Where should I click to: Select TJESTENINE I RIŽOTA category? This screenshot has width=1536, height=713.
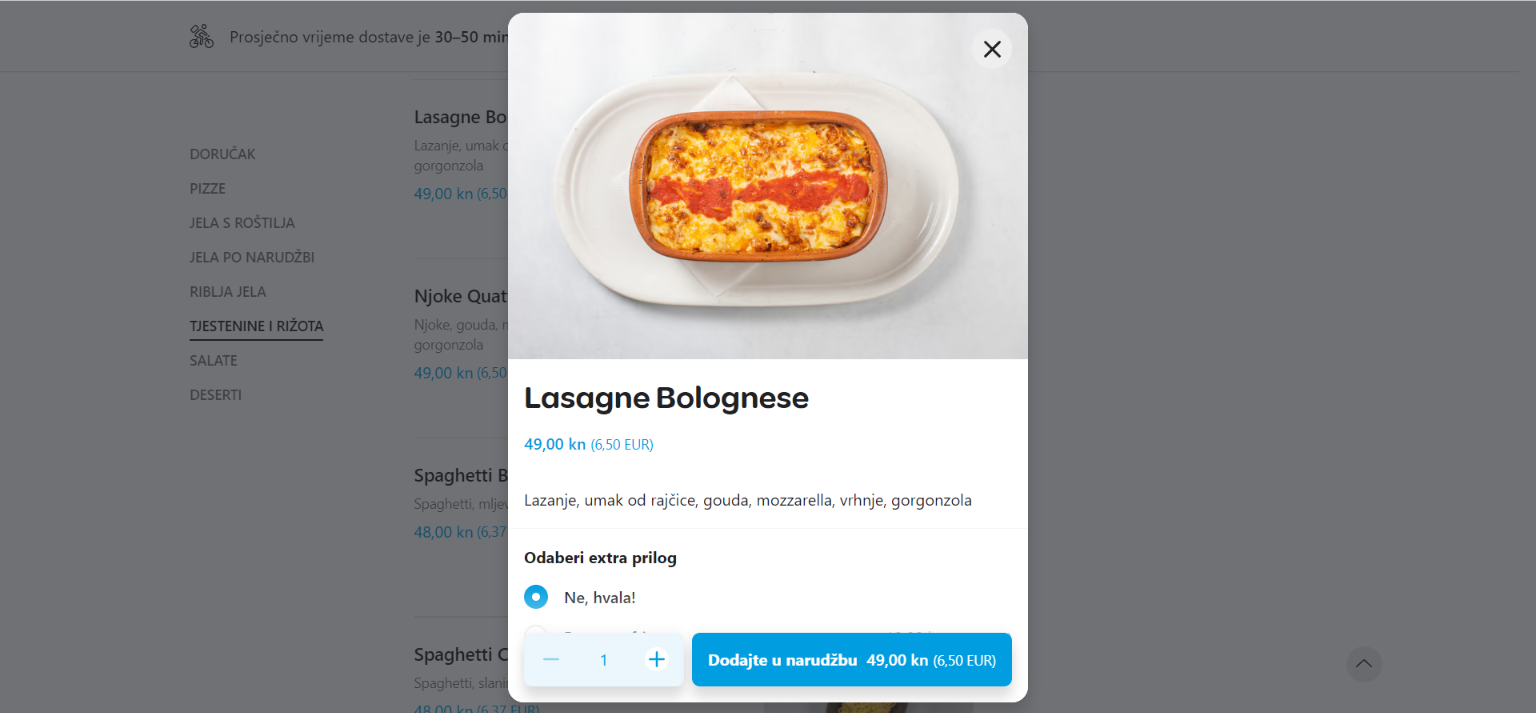[256, 326]
